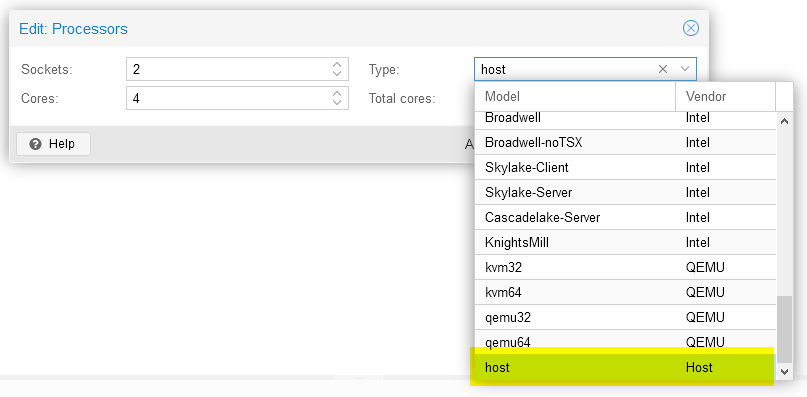Click into the Type combo box text field
807x397 pixels.
(566, 69)
